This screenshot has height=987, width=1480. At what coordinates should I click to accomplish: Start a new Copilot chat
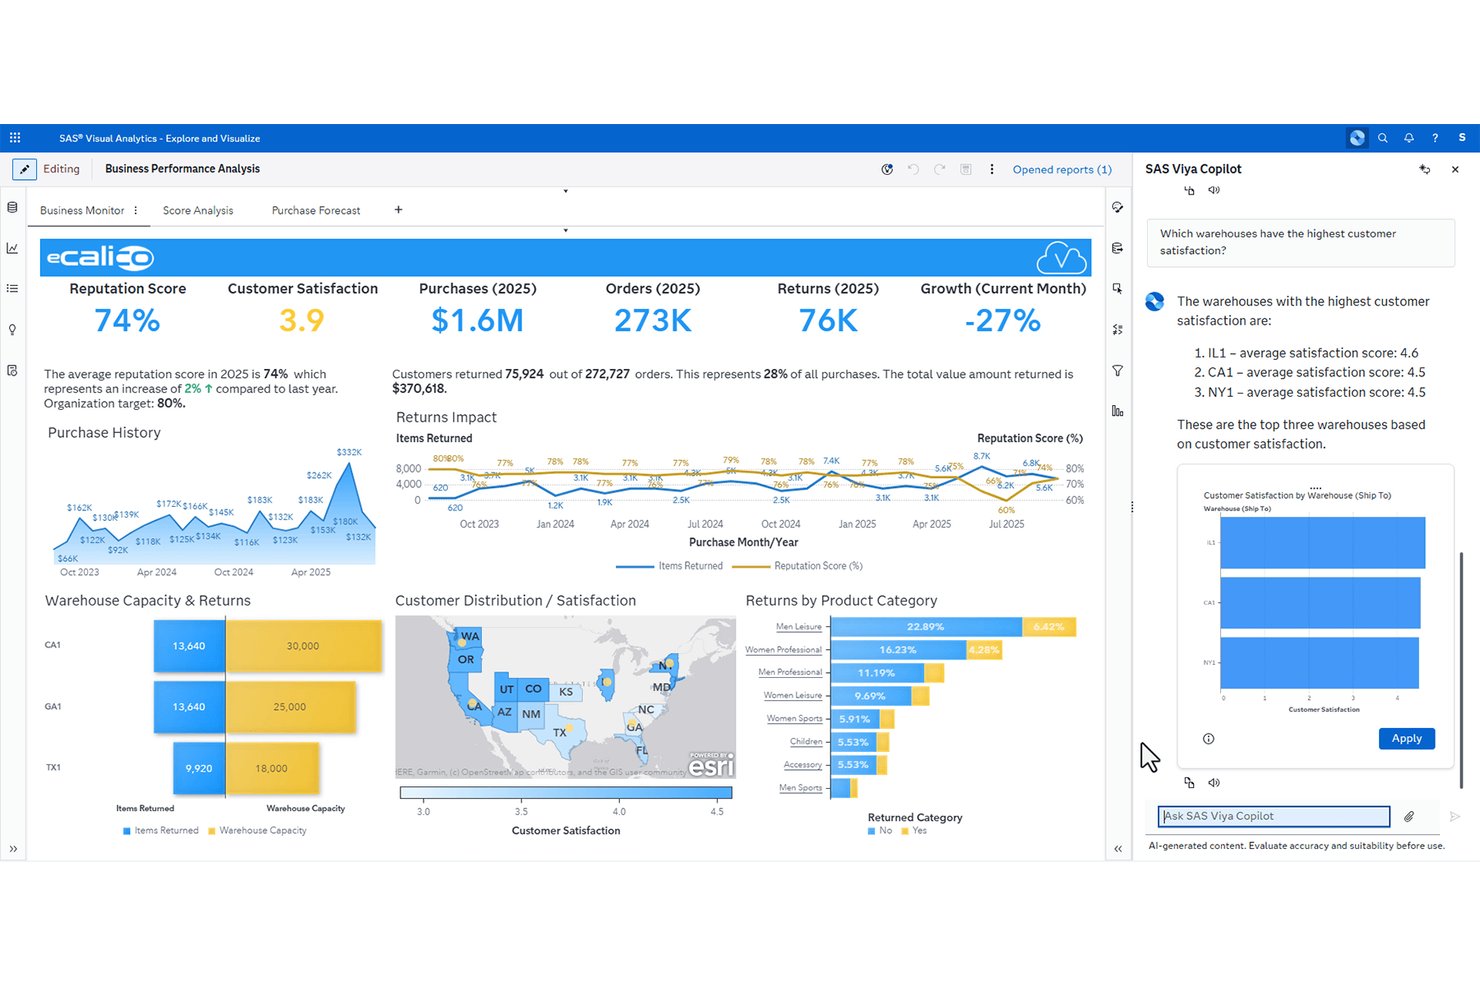(x=1425, y=169)
